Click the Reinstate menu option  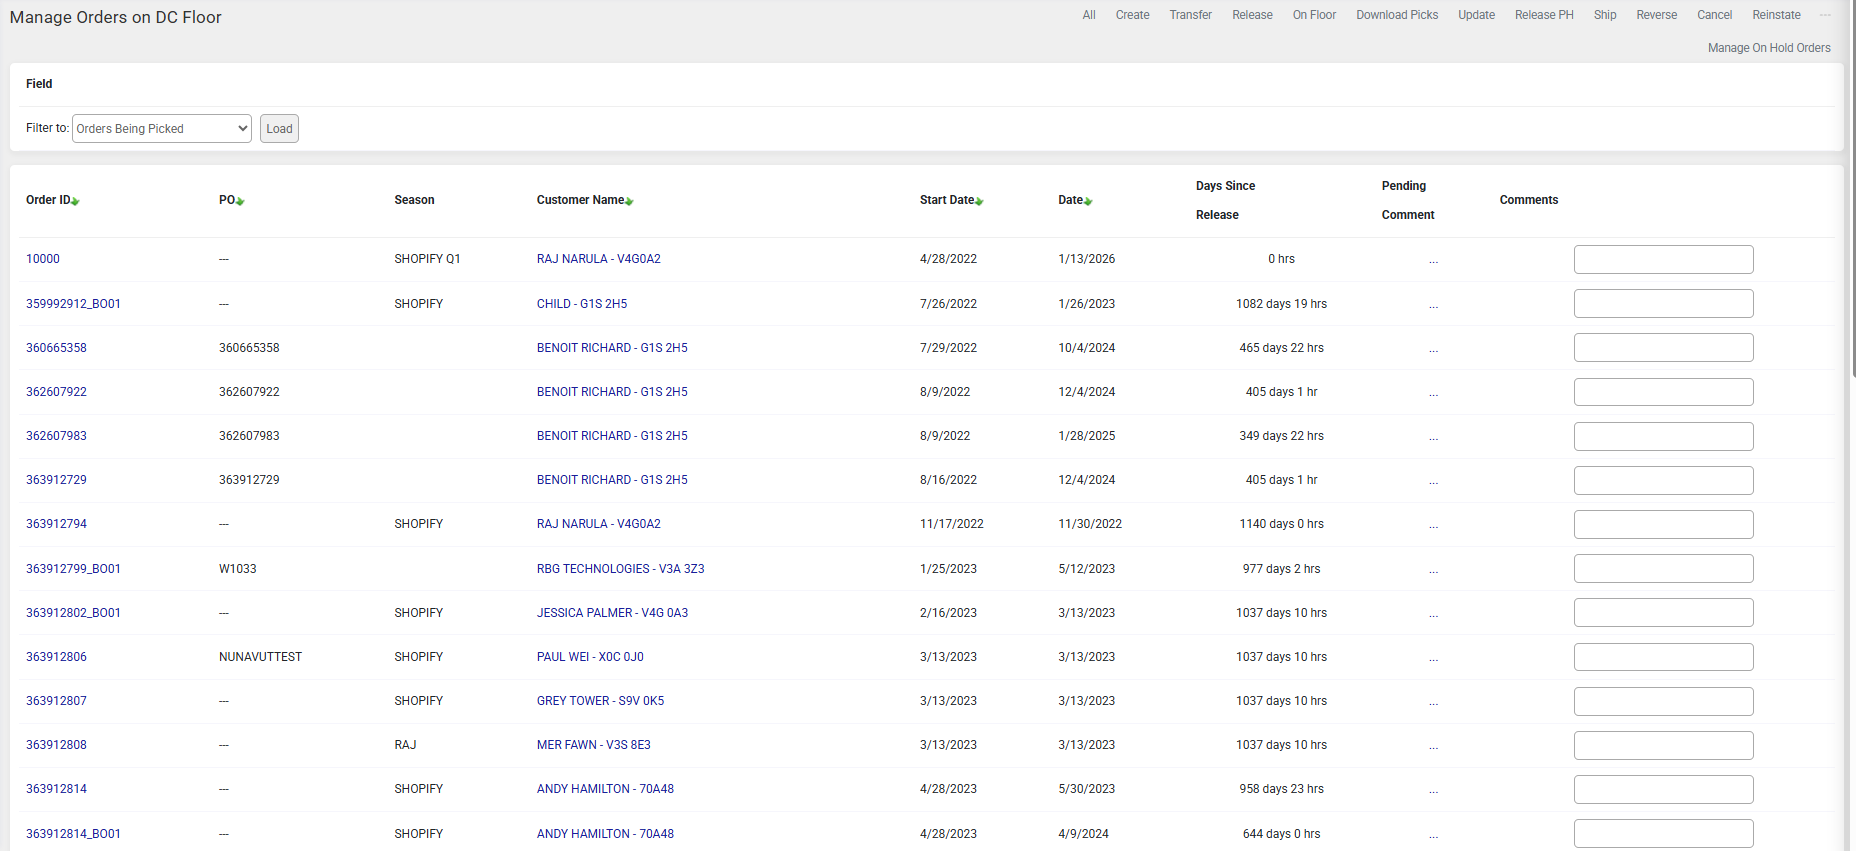[x=1776, y=15]
